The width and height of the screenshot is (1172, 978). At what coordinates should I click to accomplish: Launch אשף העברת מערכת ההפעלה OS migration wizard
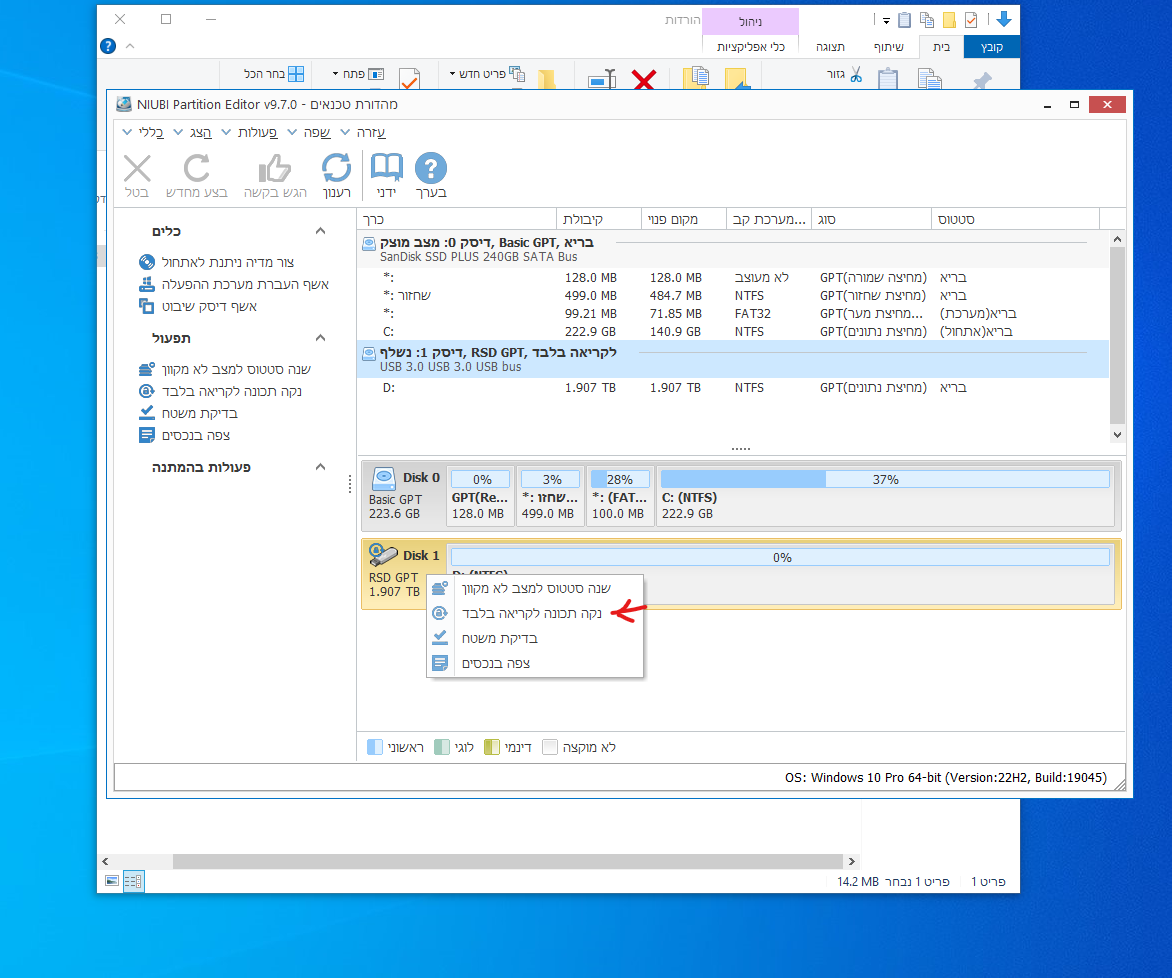tap(234, 284)
